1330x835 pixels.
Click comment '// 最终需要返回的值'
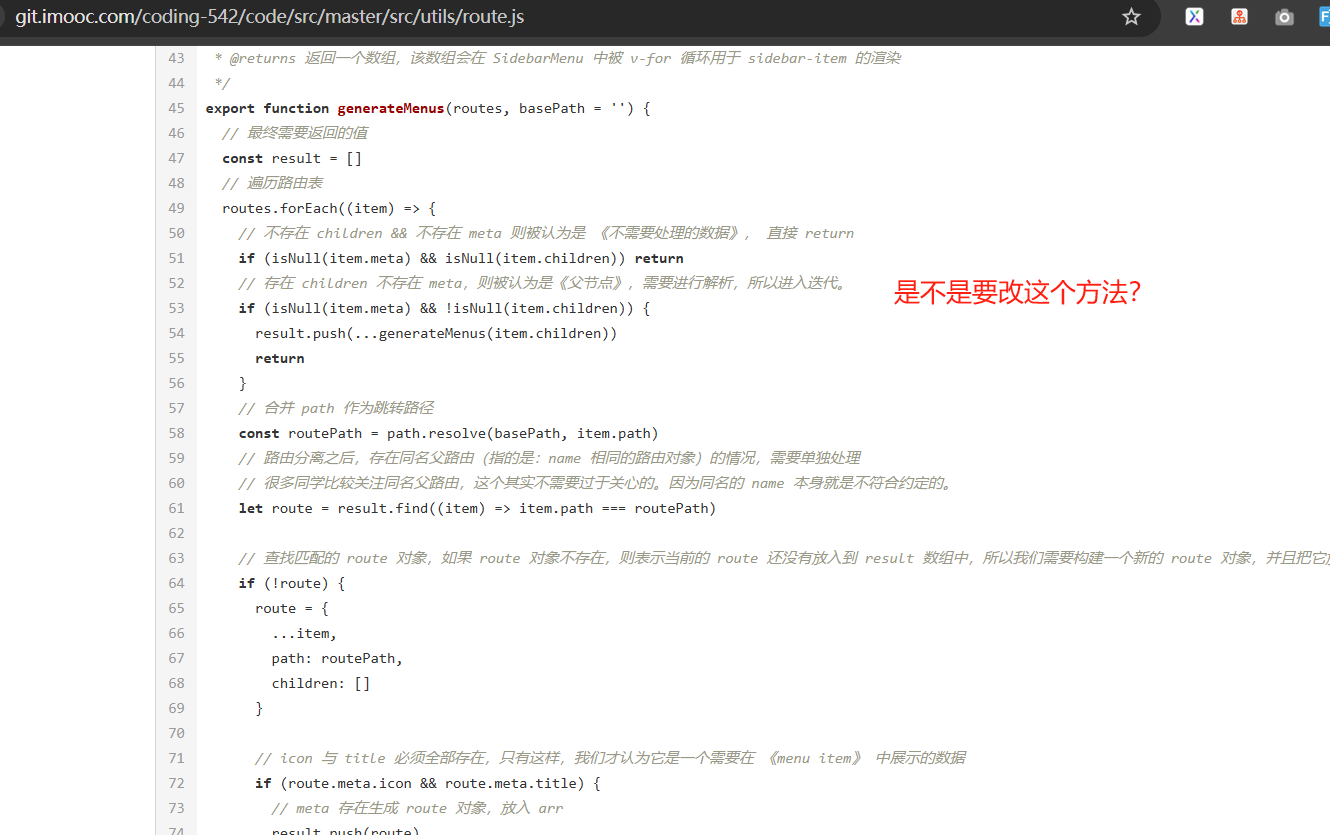click(295, 133)
